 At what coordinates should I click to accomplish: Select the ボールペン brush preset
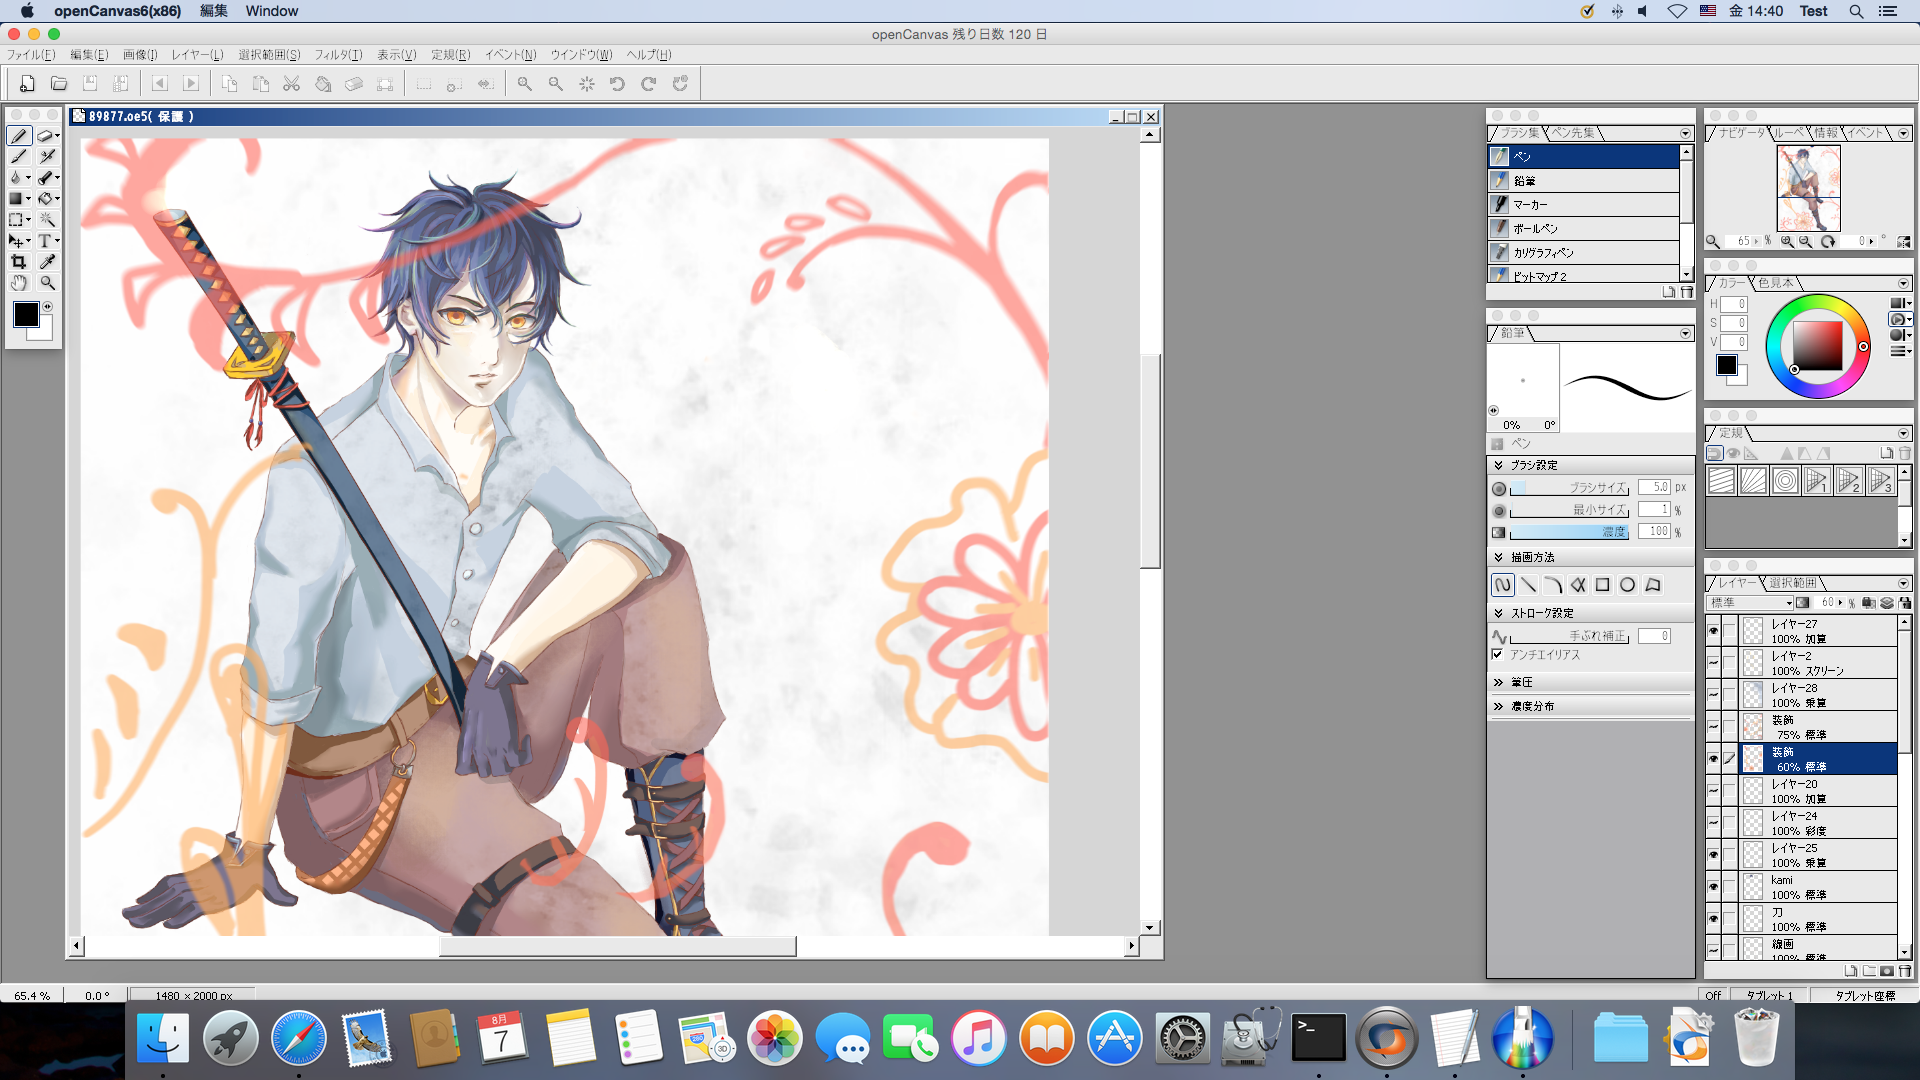(x=1584, y=229)
